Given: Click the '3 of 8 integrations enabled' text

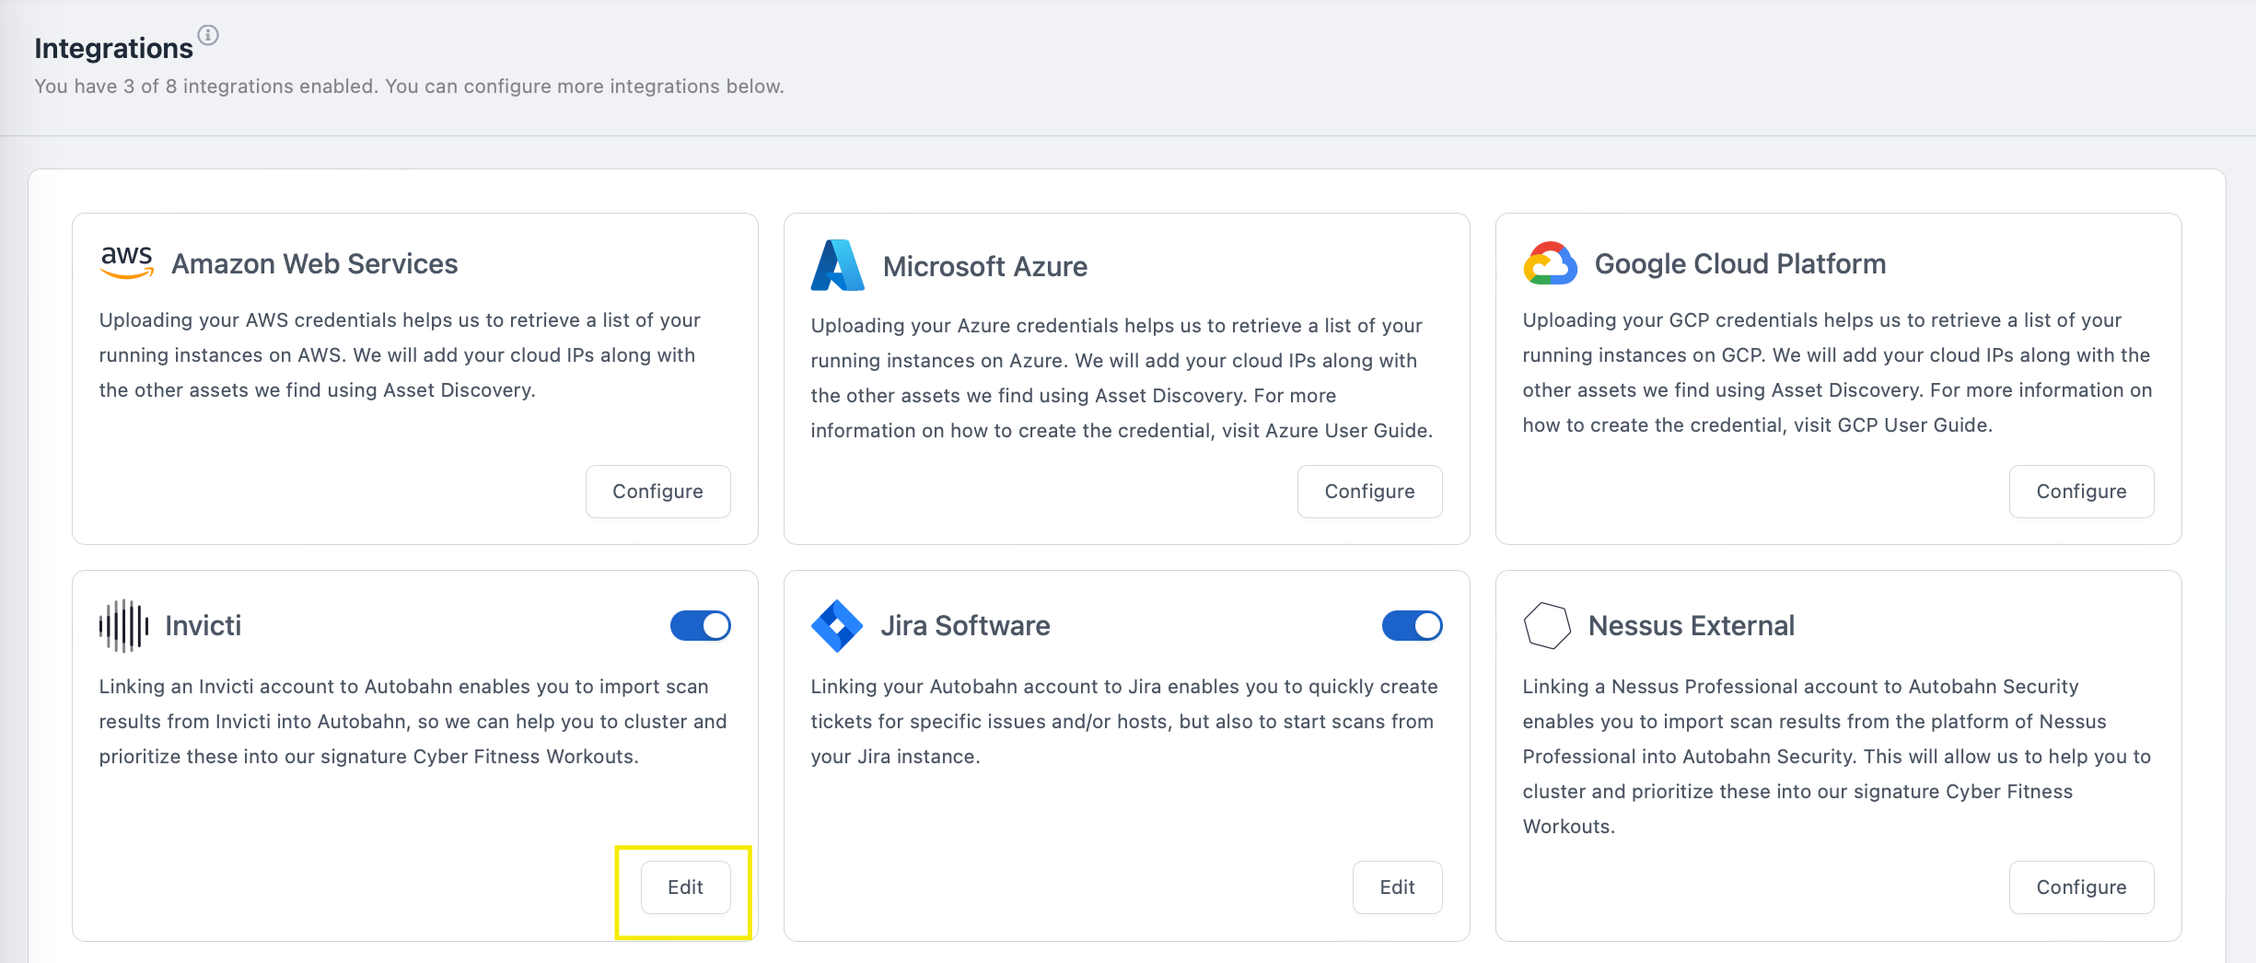Looking at the screenshot, I should 250,86.
